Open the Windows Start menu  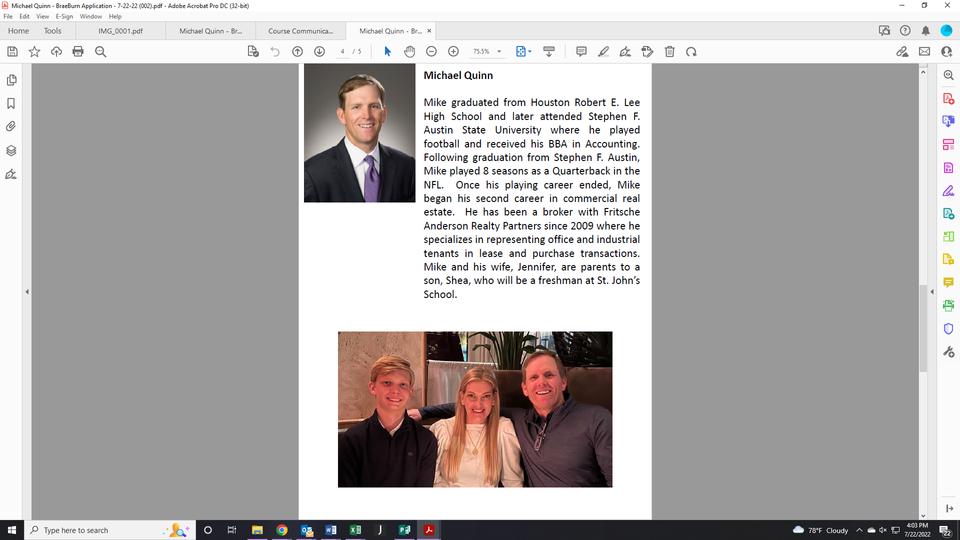coord(12,530)
